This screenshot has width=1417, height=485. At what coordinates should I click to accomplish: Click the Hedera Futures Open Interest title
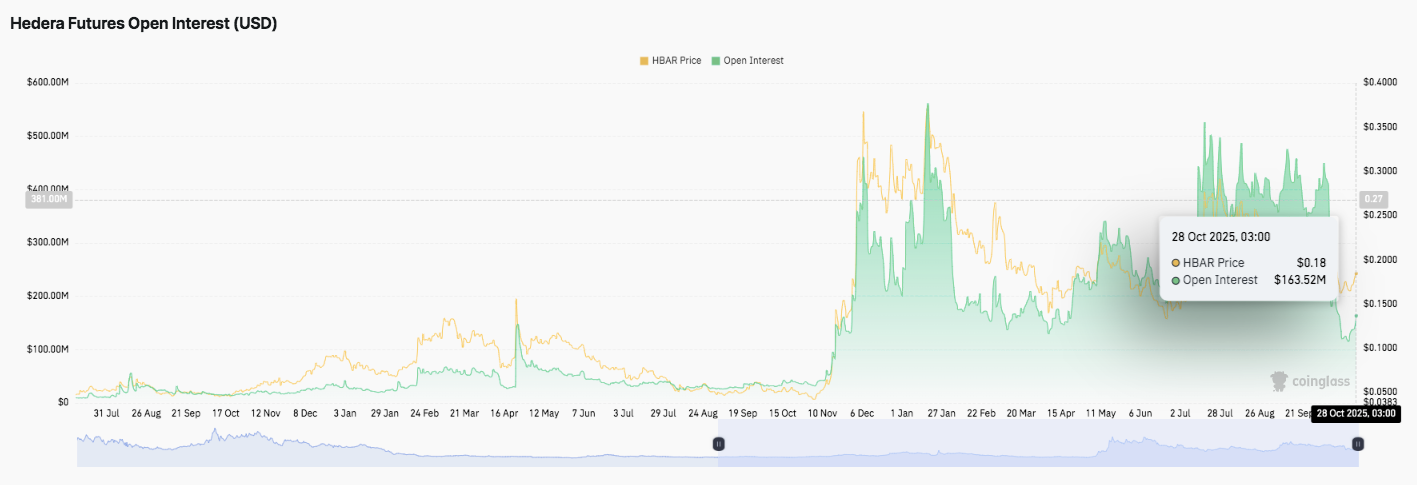143,24
